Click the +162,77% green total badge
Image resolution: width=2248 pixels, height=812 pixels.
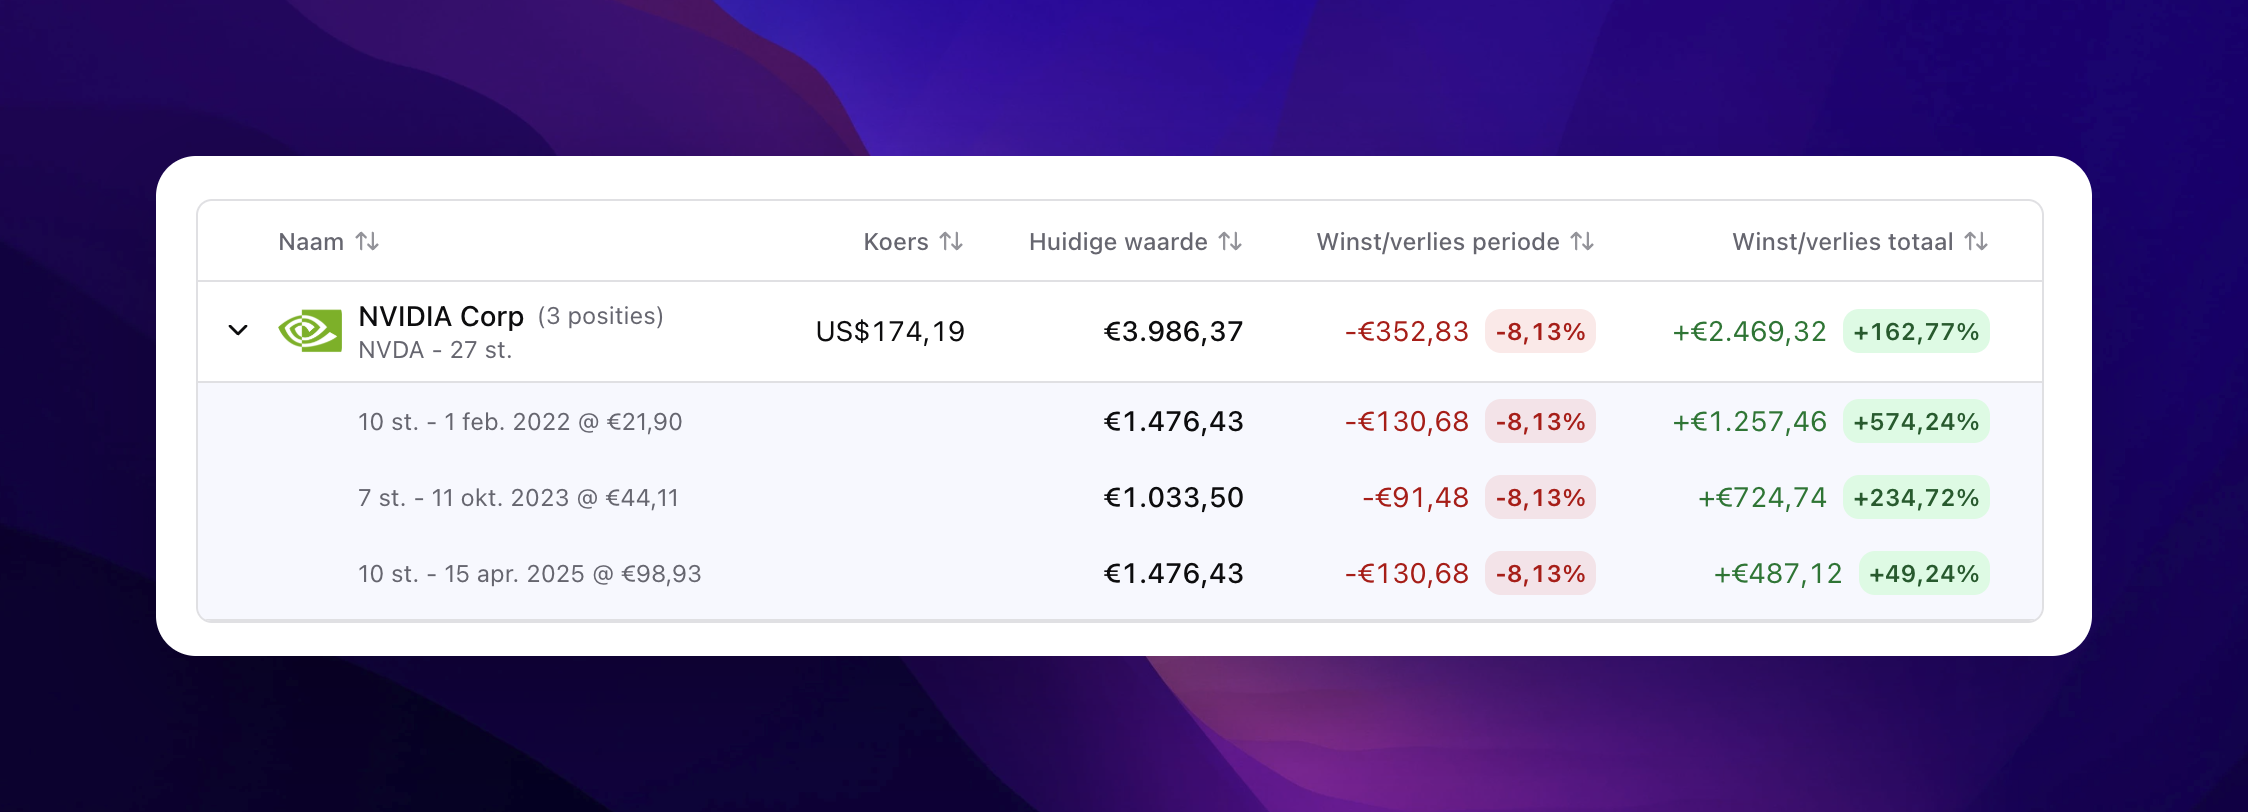(x=1916, y=332)
